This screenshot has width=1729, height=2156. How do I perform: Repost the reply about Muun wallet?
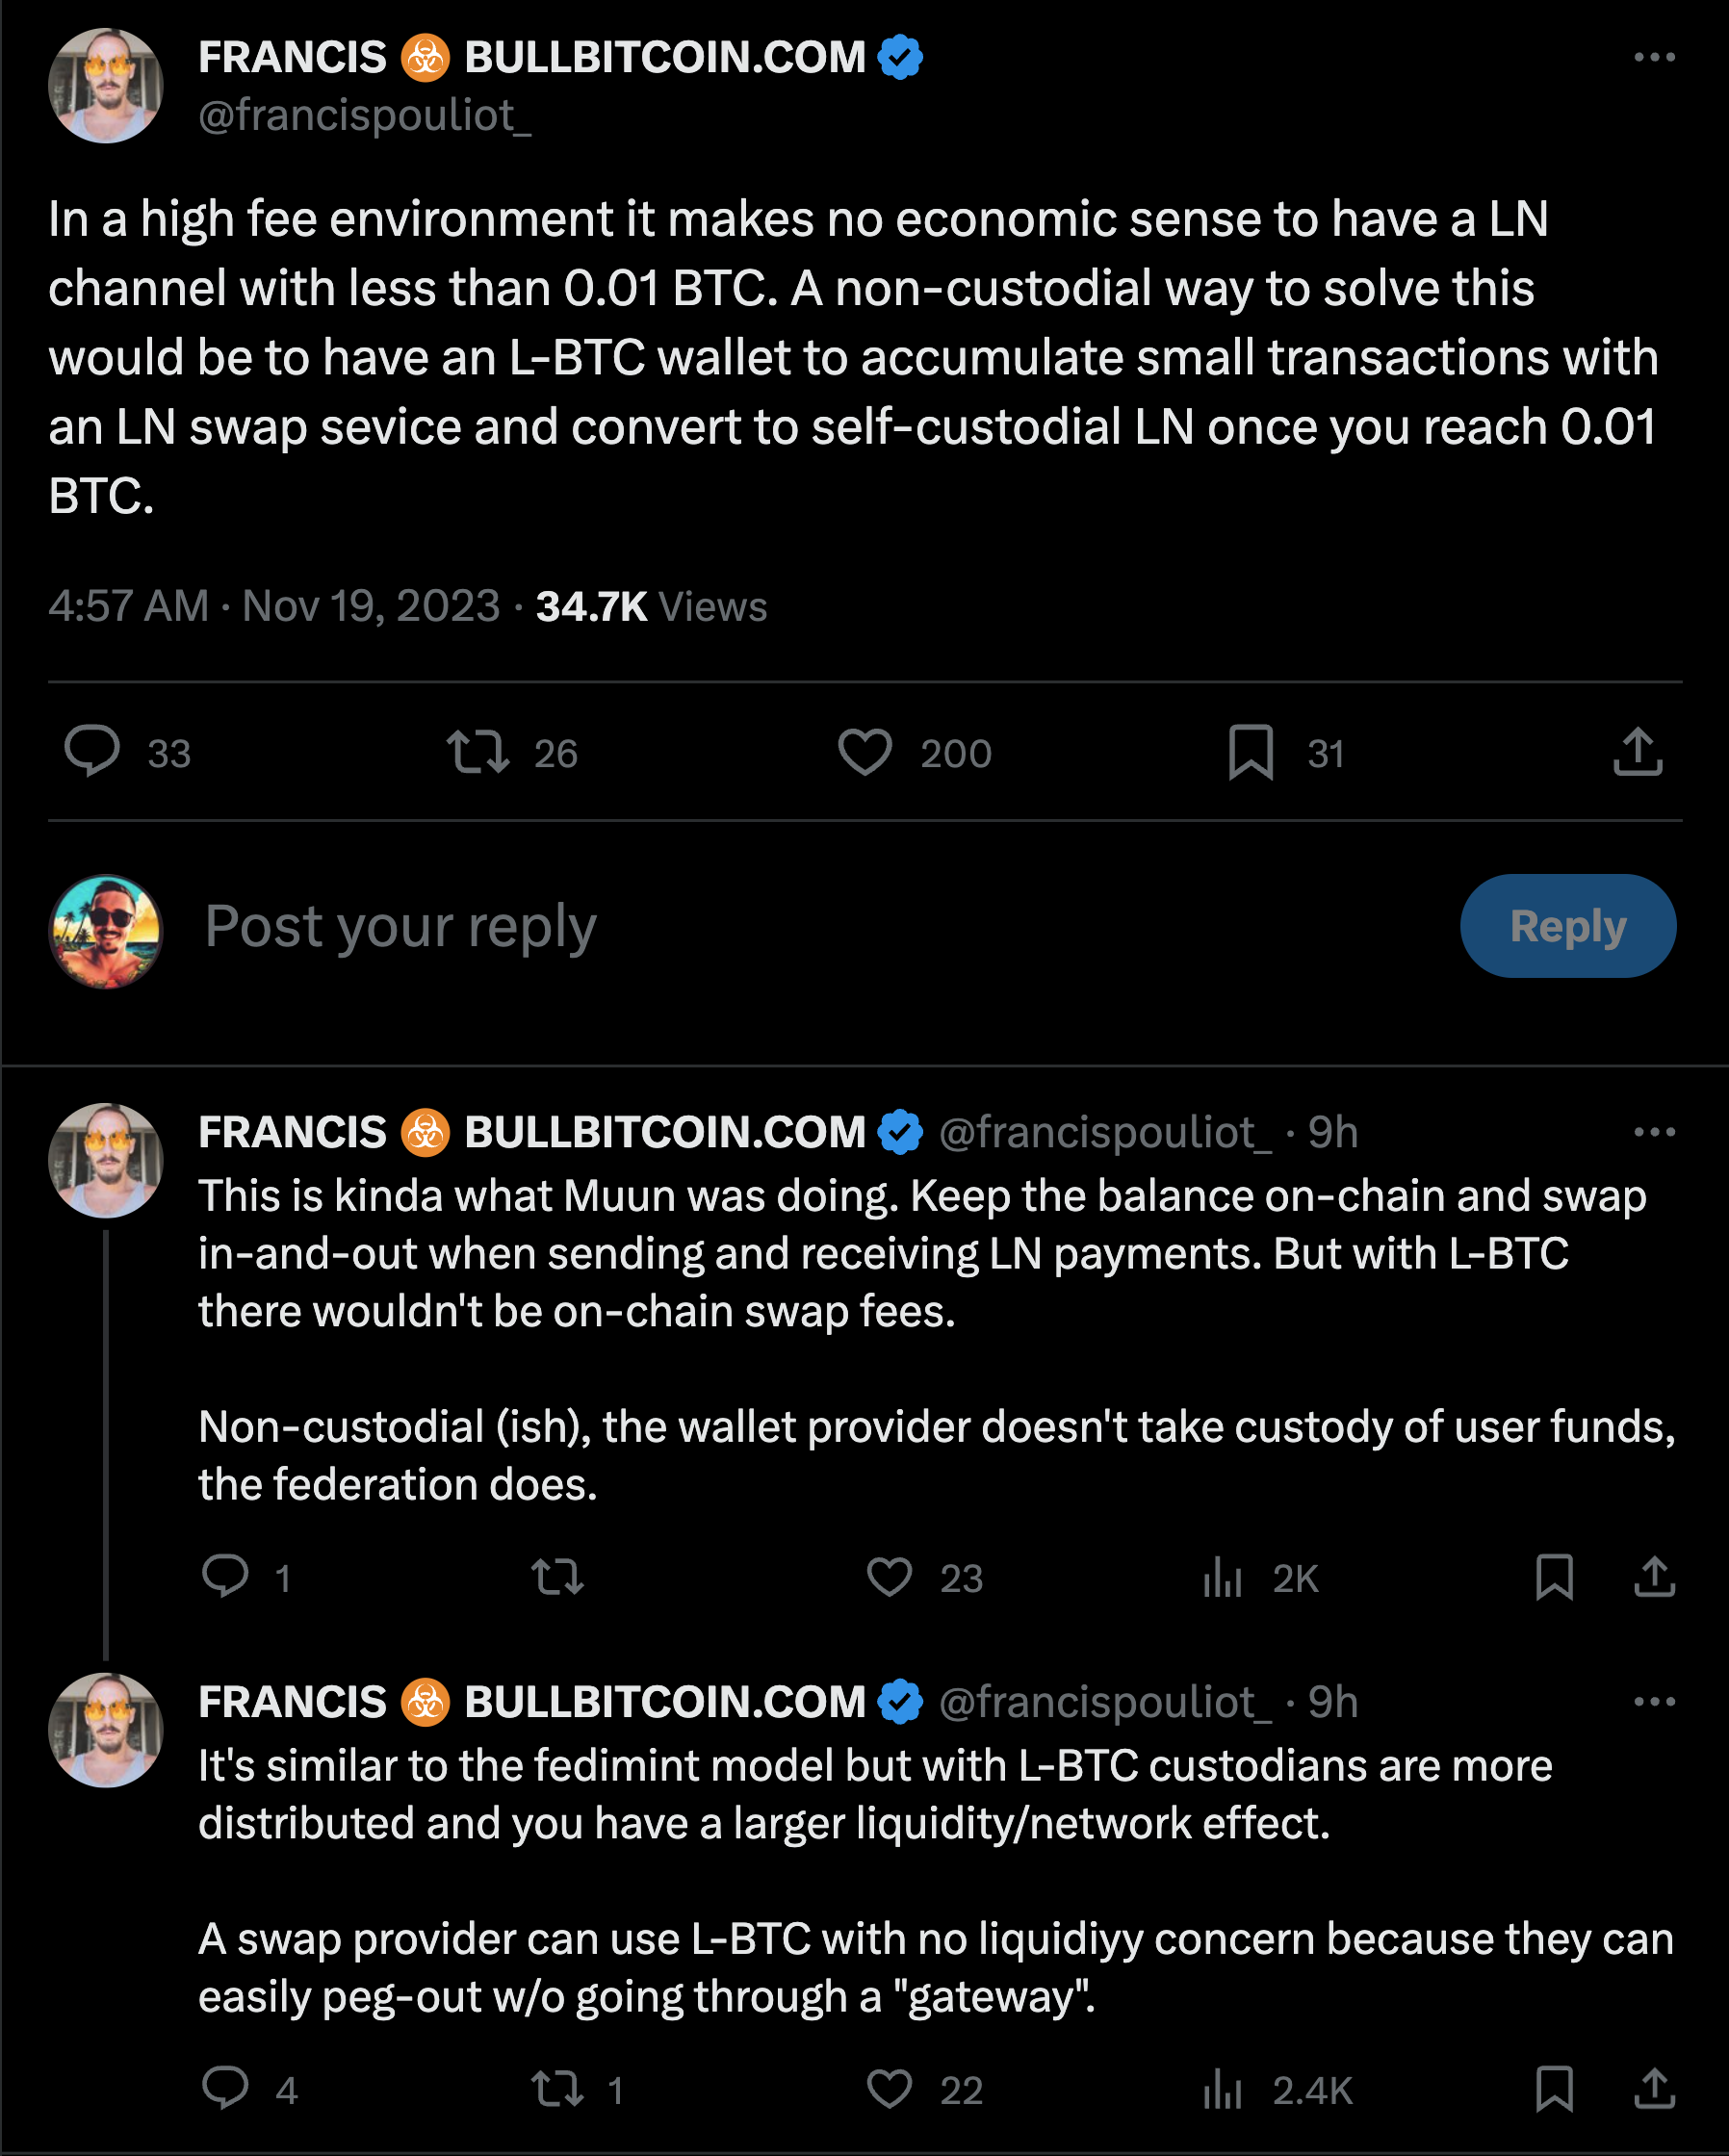pyautogui.click(x=557, y=1578)
